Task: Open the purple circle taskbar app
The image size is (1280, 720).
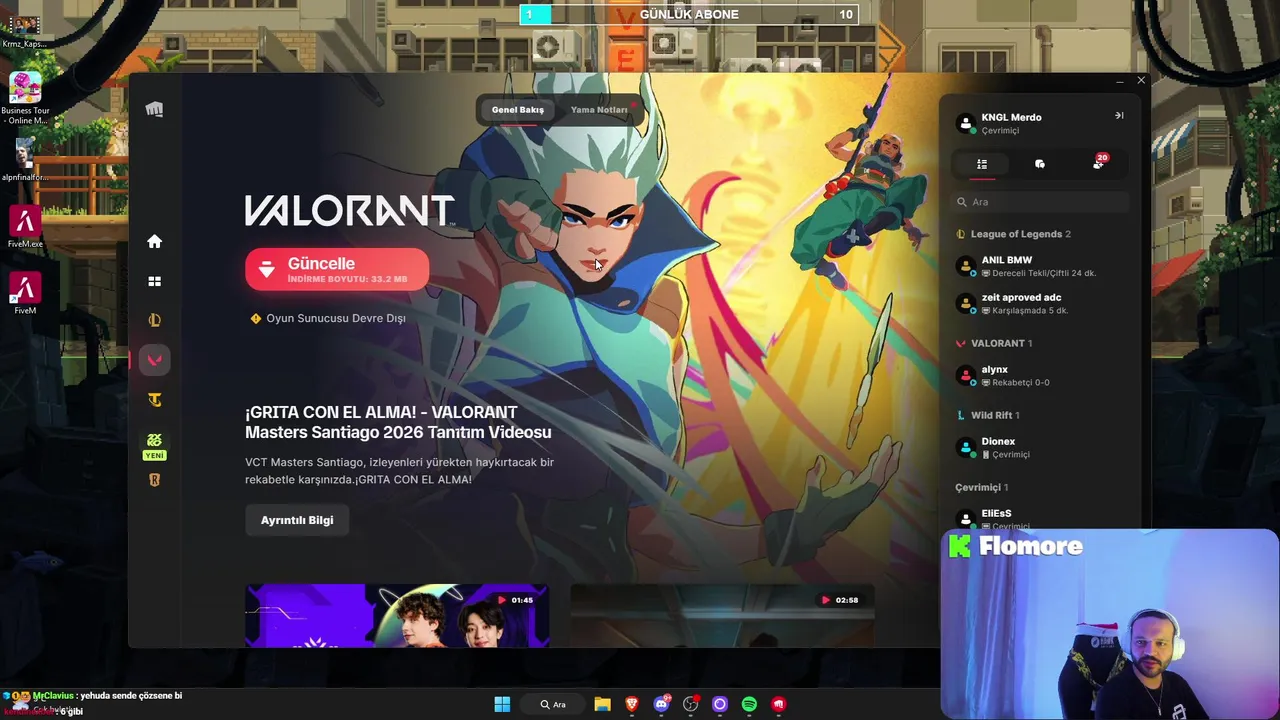Action: [x=719, y=704]
